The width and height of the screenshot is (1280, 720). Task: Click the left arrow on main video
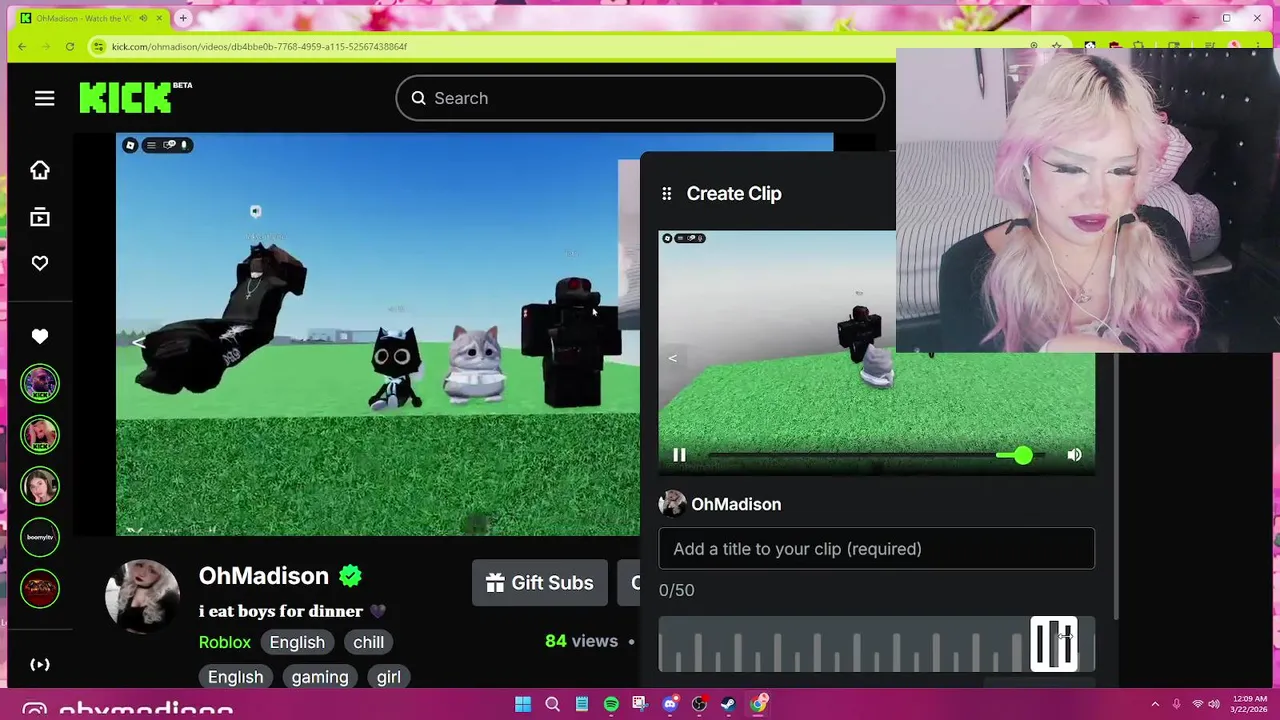coord(139,342)
